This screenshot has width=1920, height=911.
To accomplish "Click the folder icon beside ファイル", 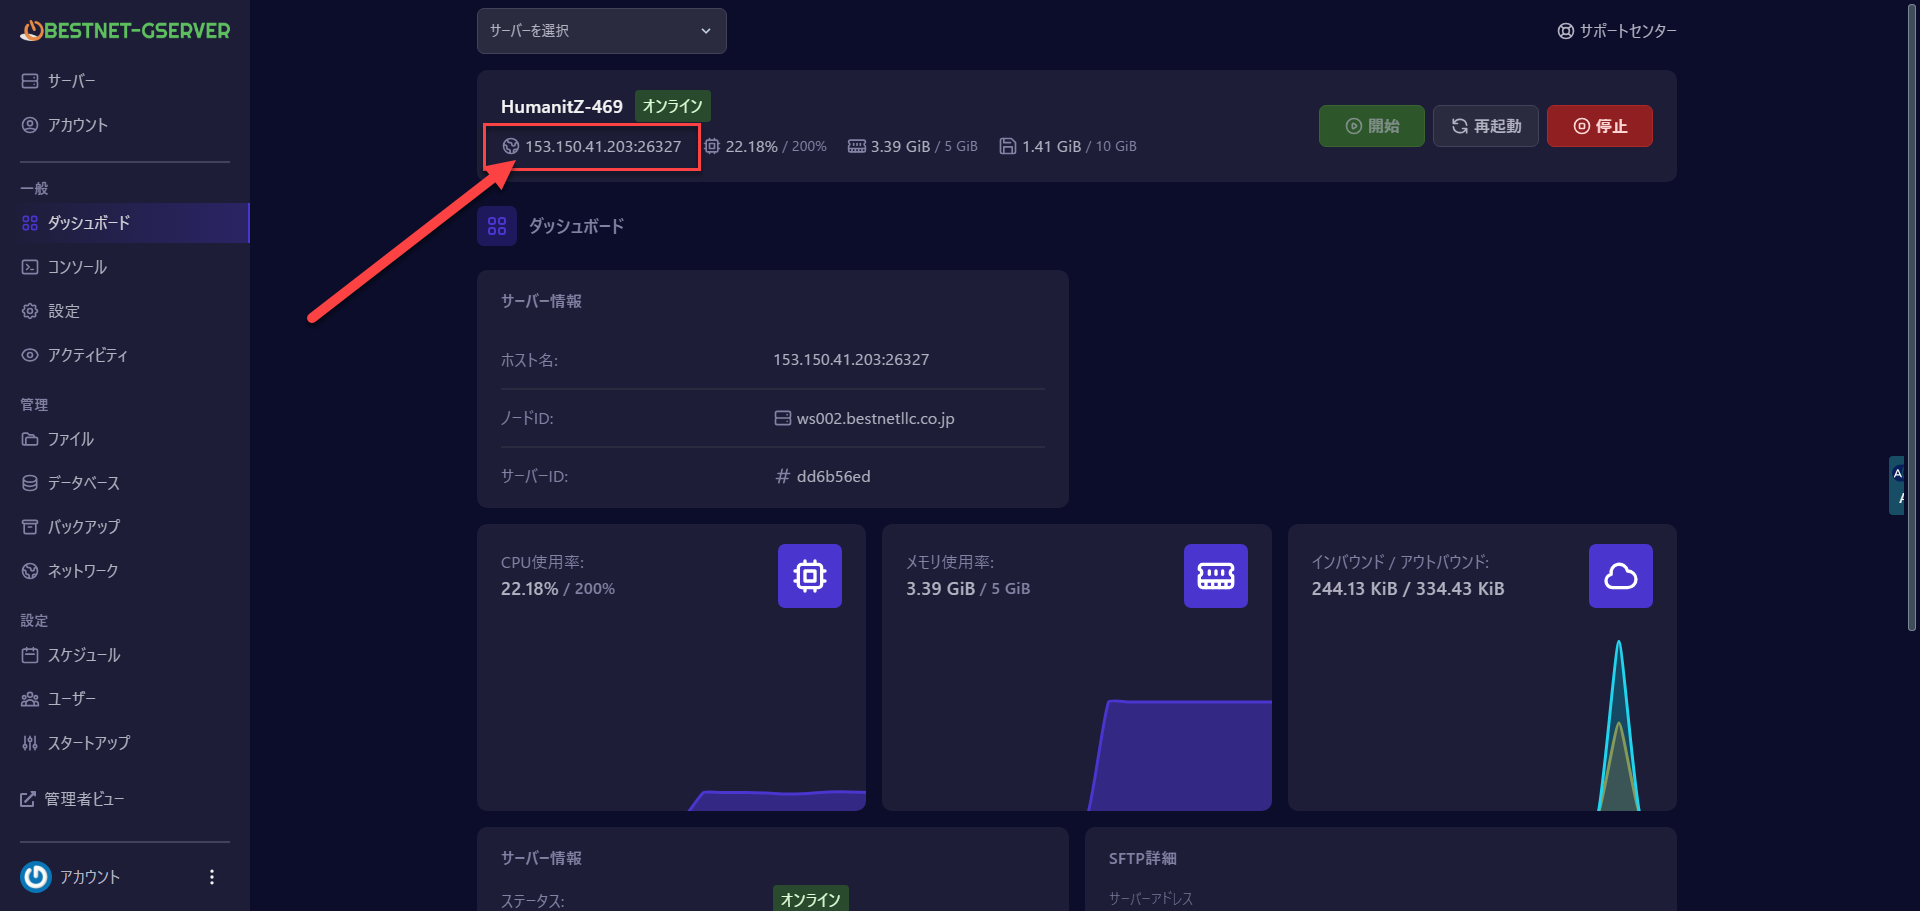I will (30, 439).
